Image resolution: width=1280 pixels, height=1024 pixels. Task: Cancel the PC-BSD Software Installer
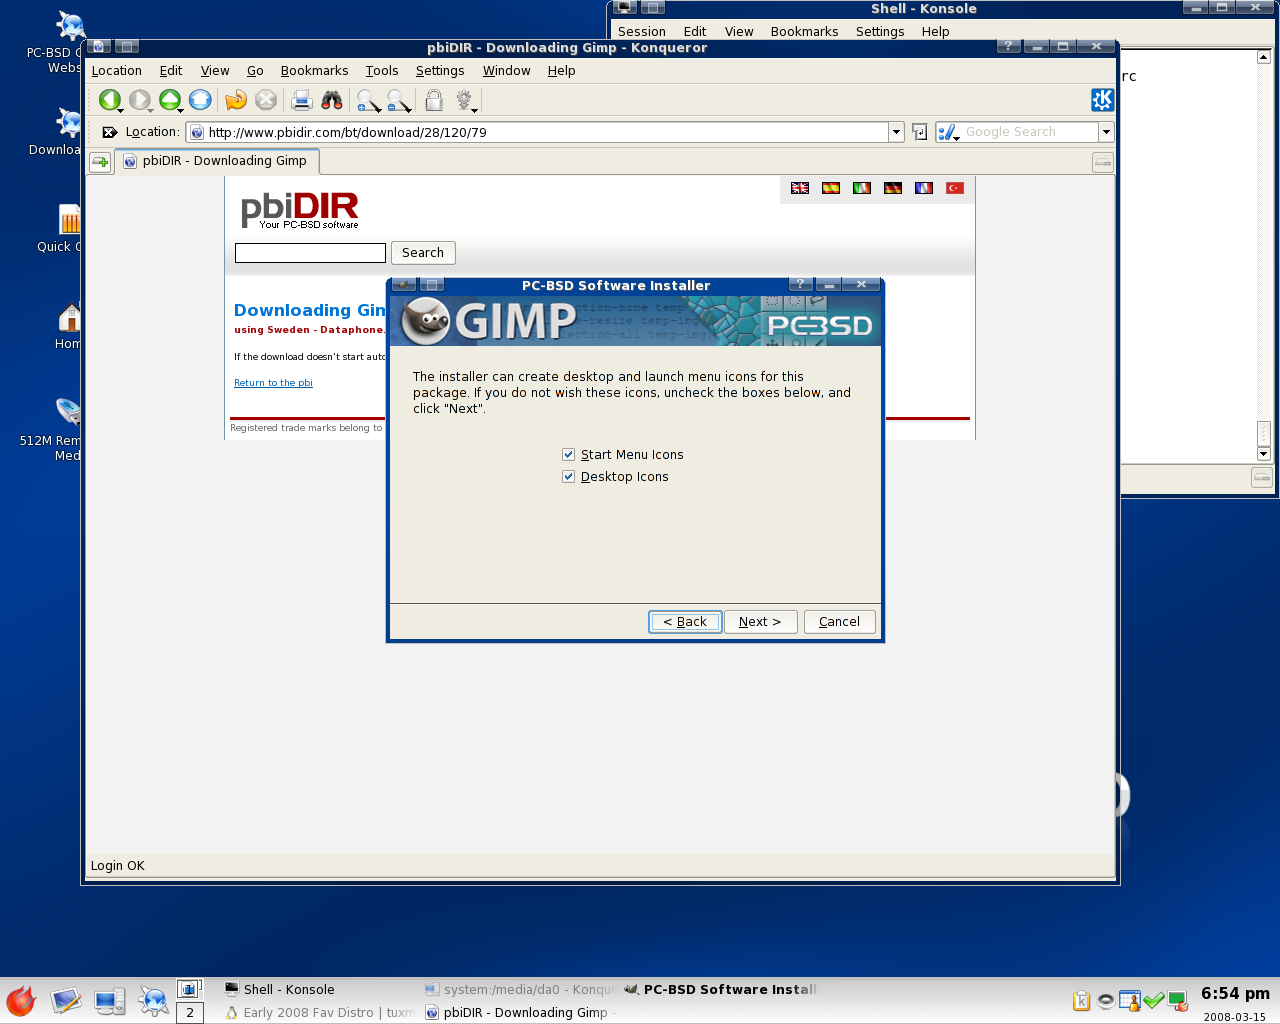pos(839,622)
